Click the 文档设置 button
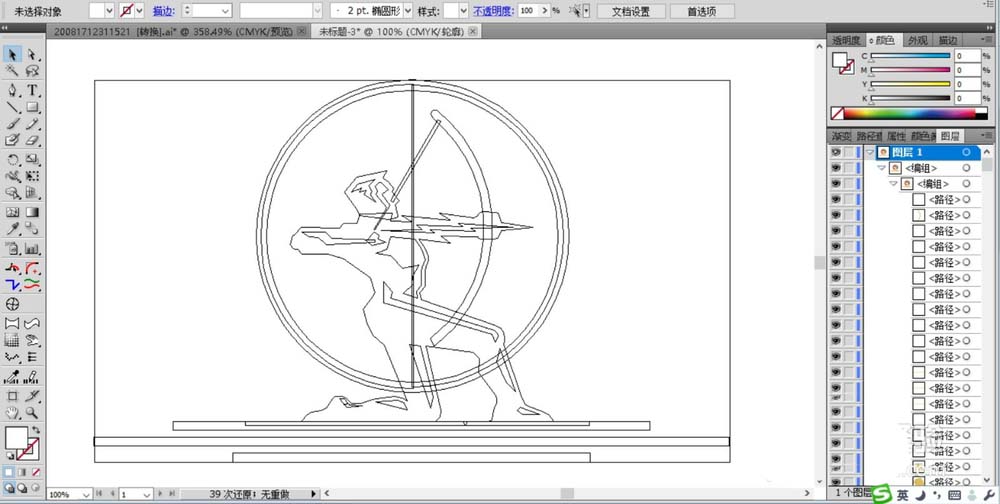 [x=631, y=11]
